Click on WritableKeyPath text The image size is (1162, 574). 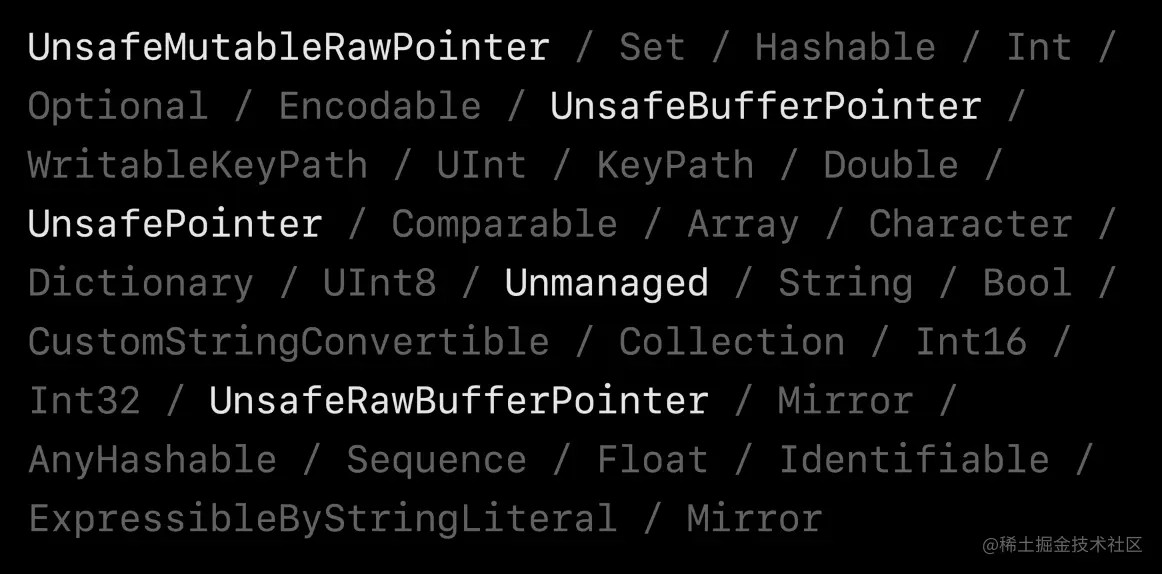(x=198, y=166)
